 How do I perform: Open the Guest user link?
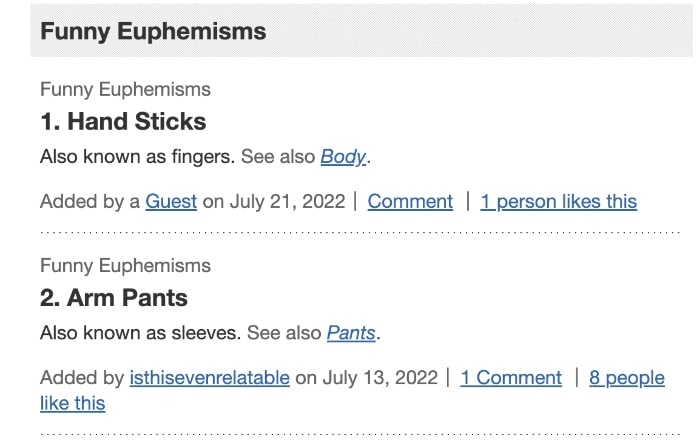tap(171, 201)
